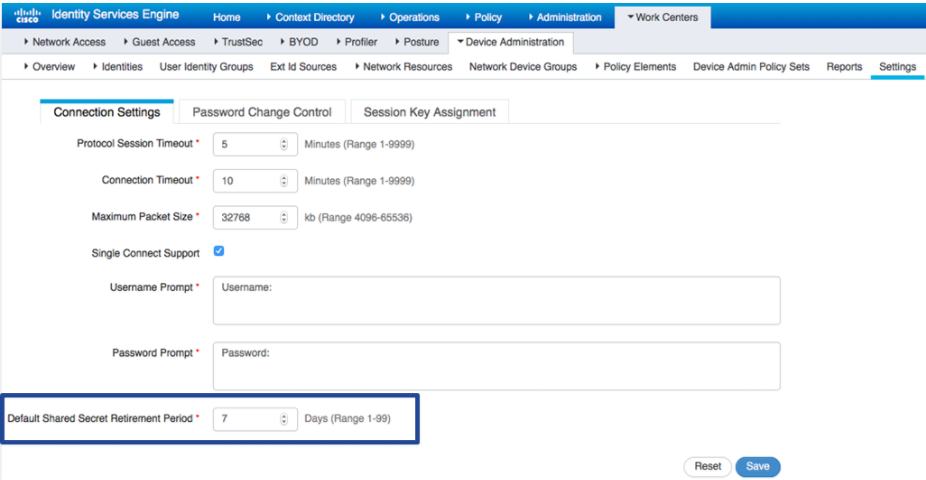Expand Guest Access submenu

click(159, 42)
